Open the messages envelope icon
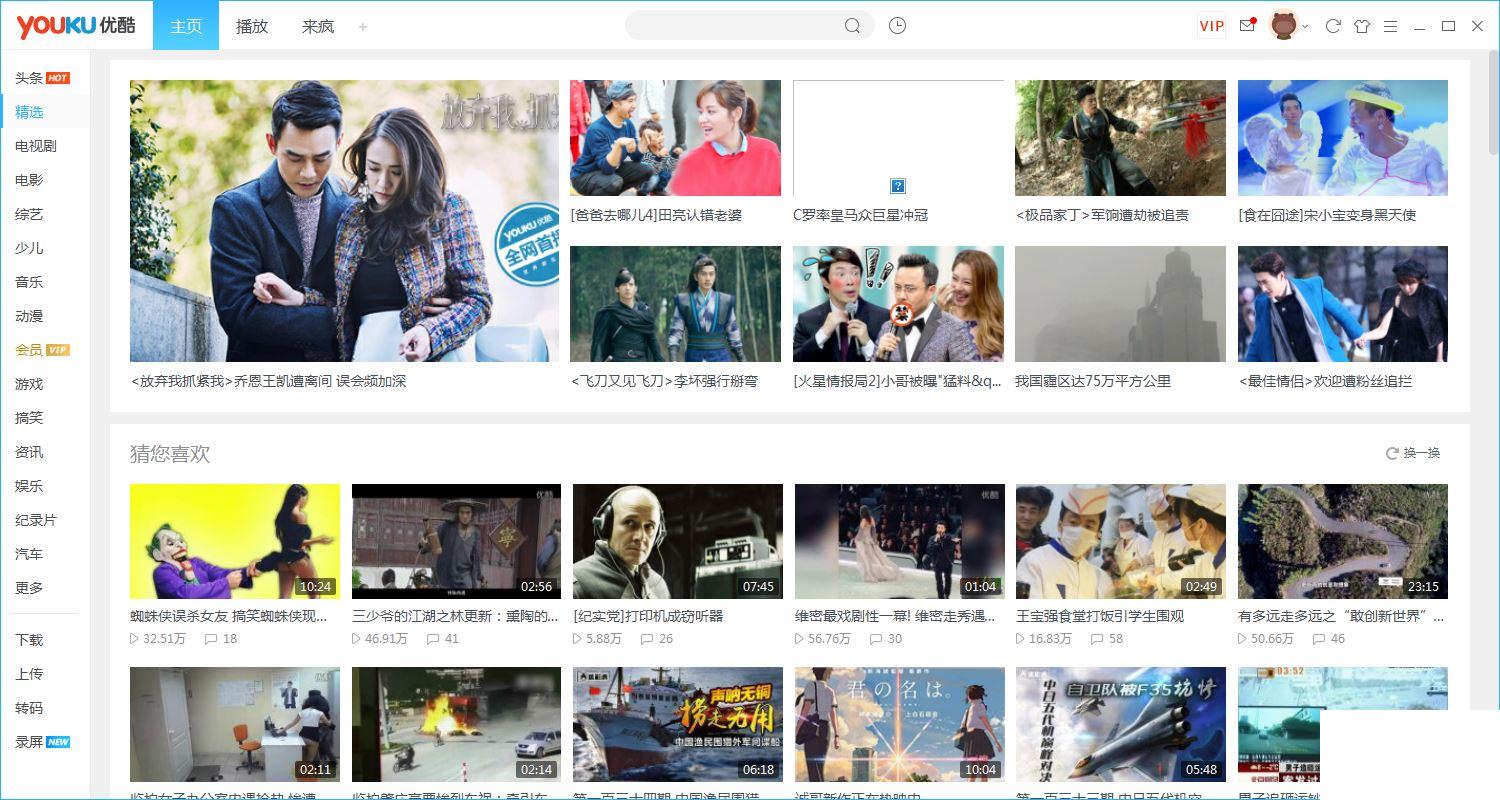The width and height of the screenshot is (1500, 800). point(1247,26)
